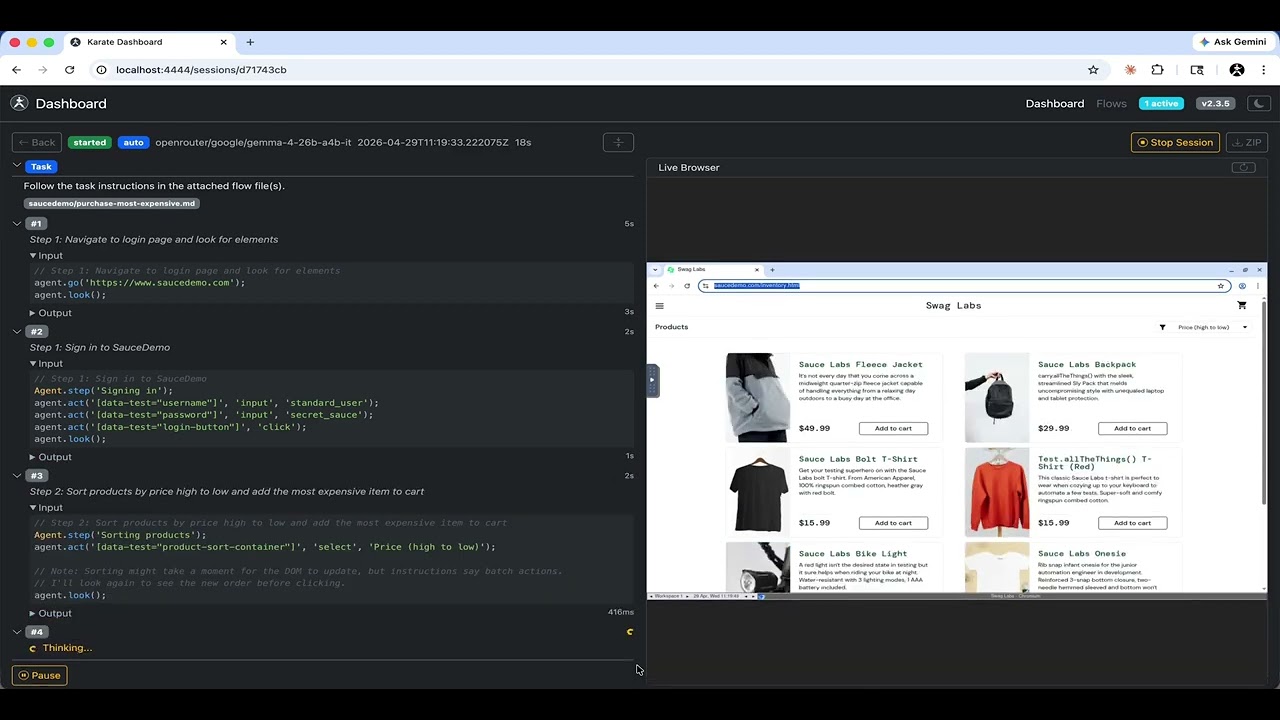The width and height of the screenshot is (1280, 720).
Task: Click the green started status badge
Action: coord(89,142)
